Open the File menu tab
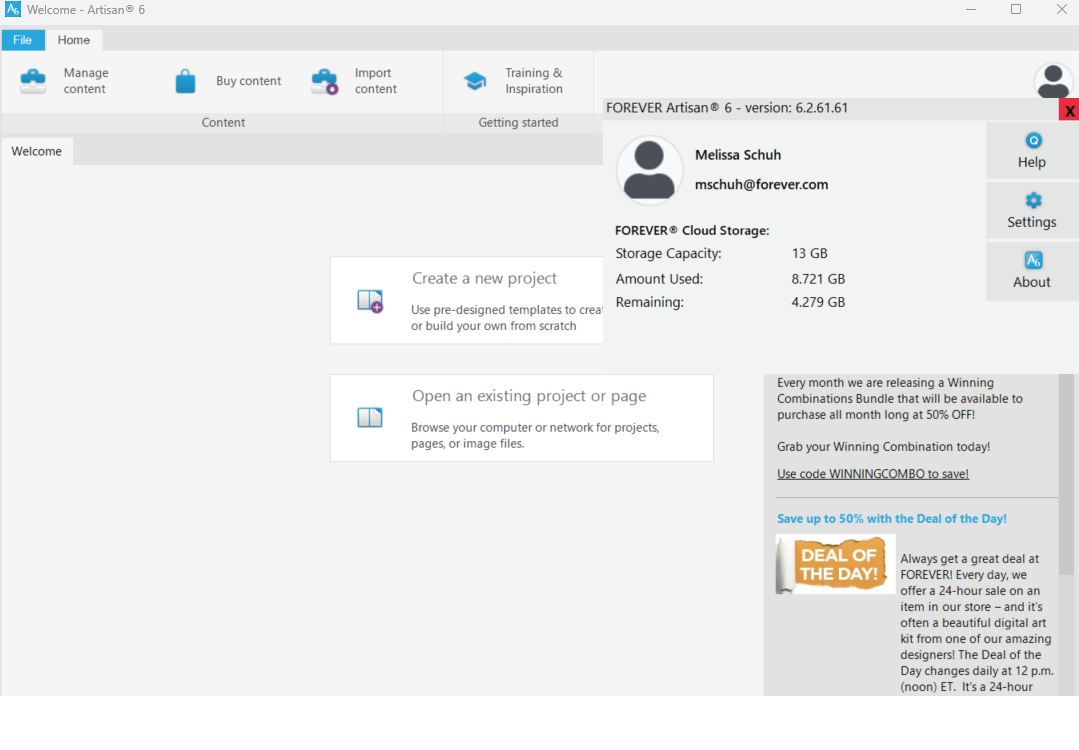Screen dimensions: 1079x750 coord(23,40)
